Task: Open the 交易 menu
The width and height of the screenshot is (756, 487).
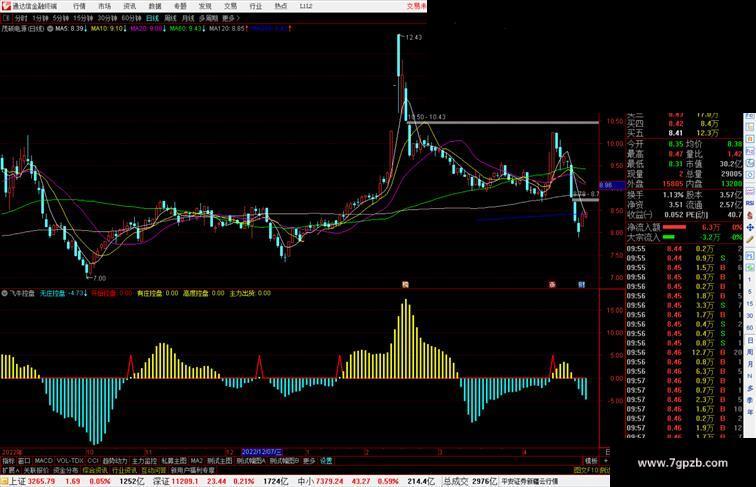Action: pyautogui.click(x=230, y=6)
